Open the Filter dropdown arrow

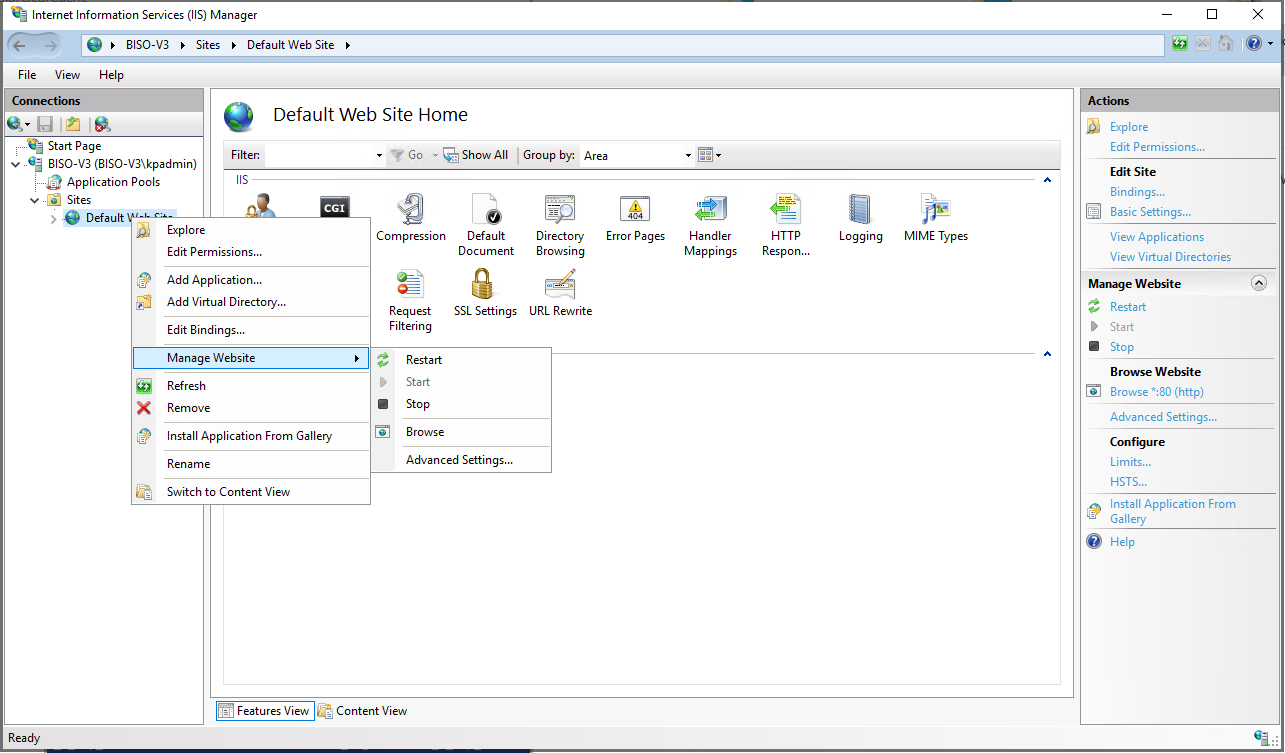point(379,156)
